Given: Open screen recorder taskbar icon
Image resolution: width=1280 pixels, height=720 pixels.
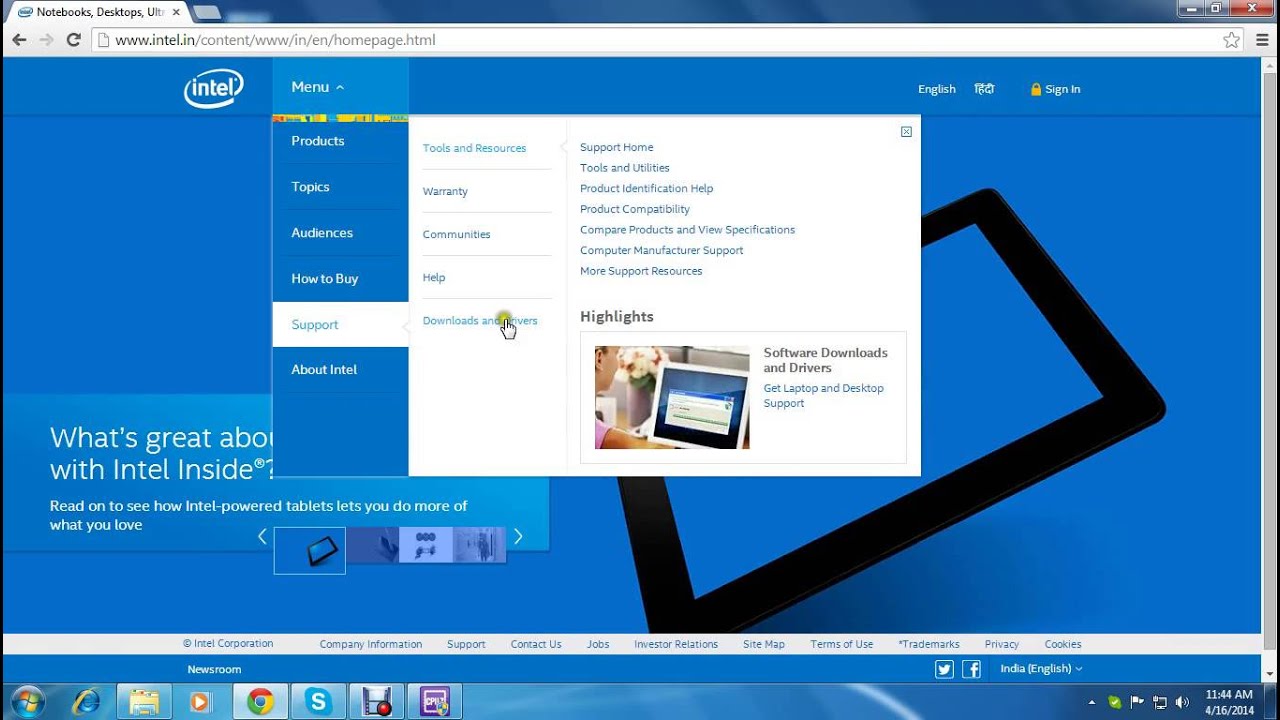Looking at the screenshot, I should [377, 702].
